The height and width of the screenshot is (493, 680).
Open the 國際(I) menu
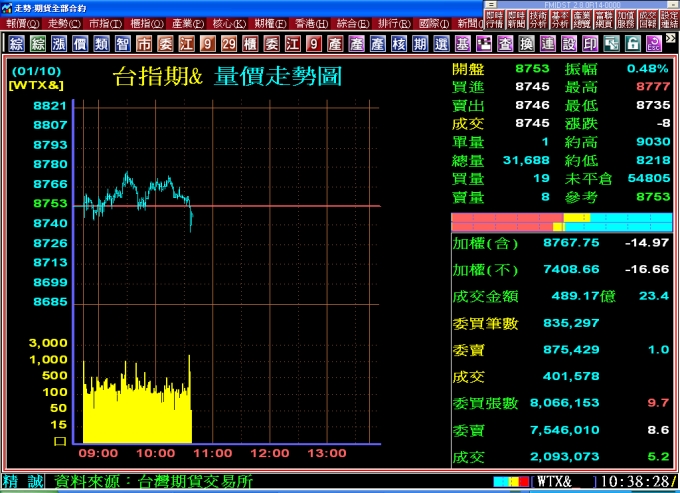tap(435, 23)
